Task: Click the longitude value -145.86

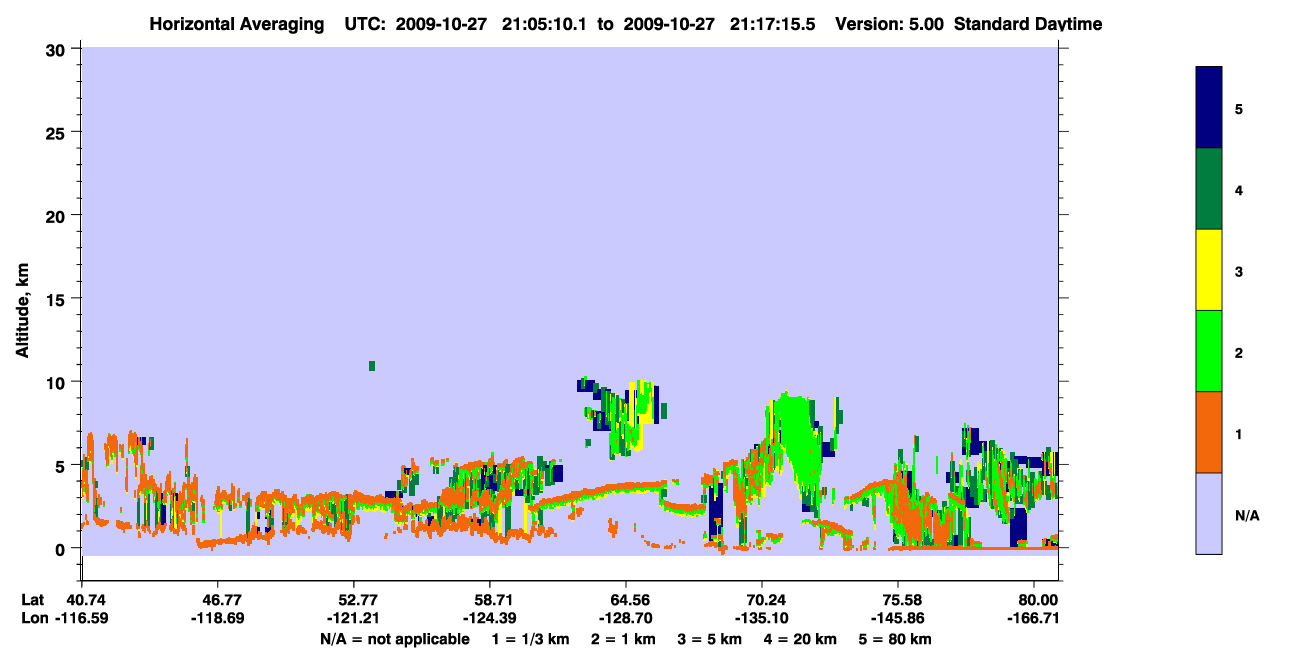Action: click(898, 618)
